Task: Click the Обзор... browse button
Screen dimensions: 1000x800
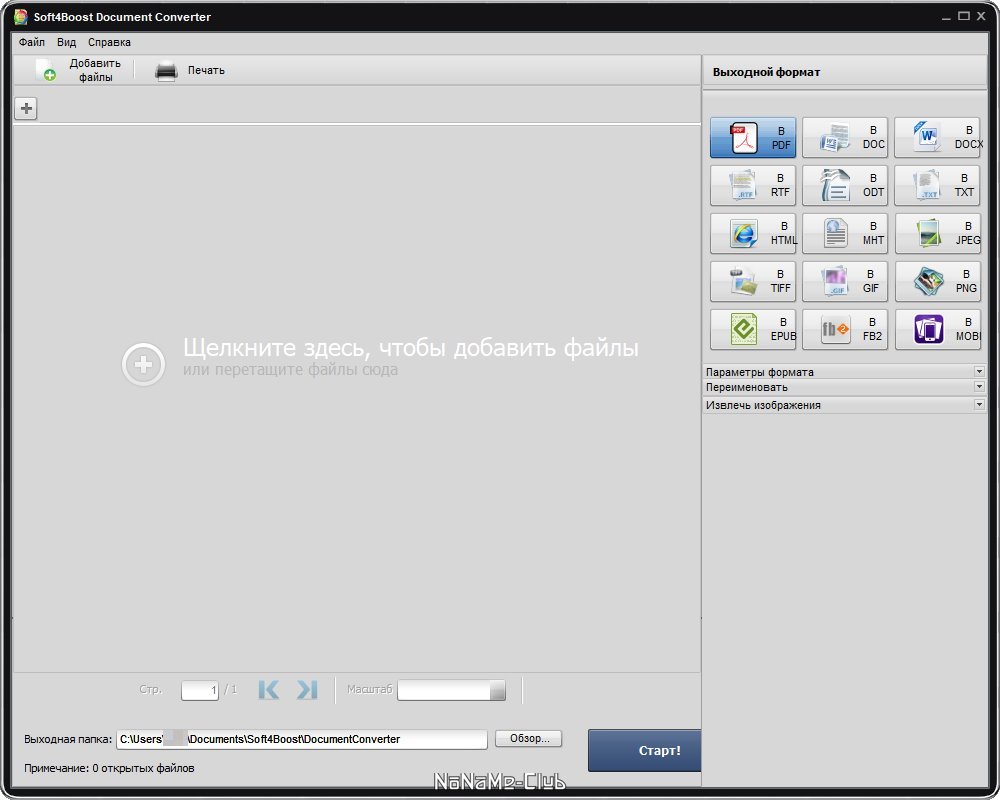Action: [x=528, y=739]
